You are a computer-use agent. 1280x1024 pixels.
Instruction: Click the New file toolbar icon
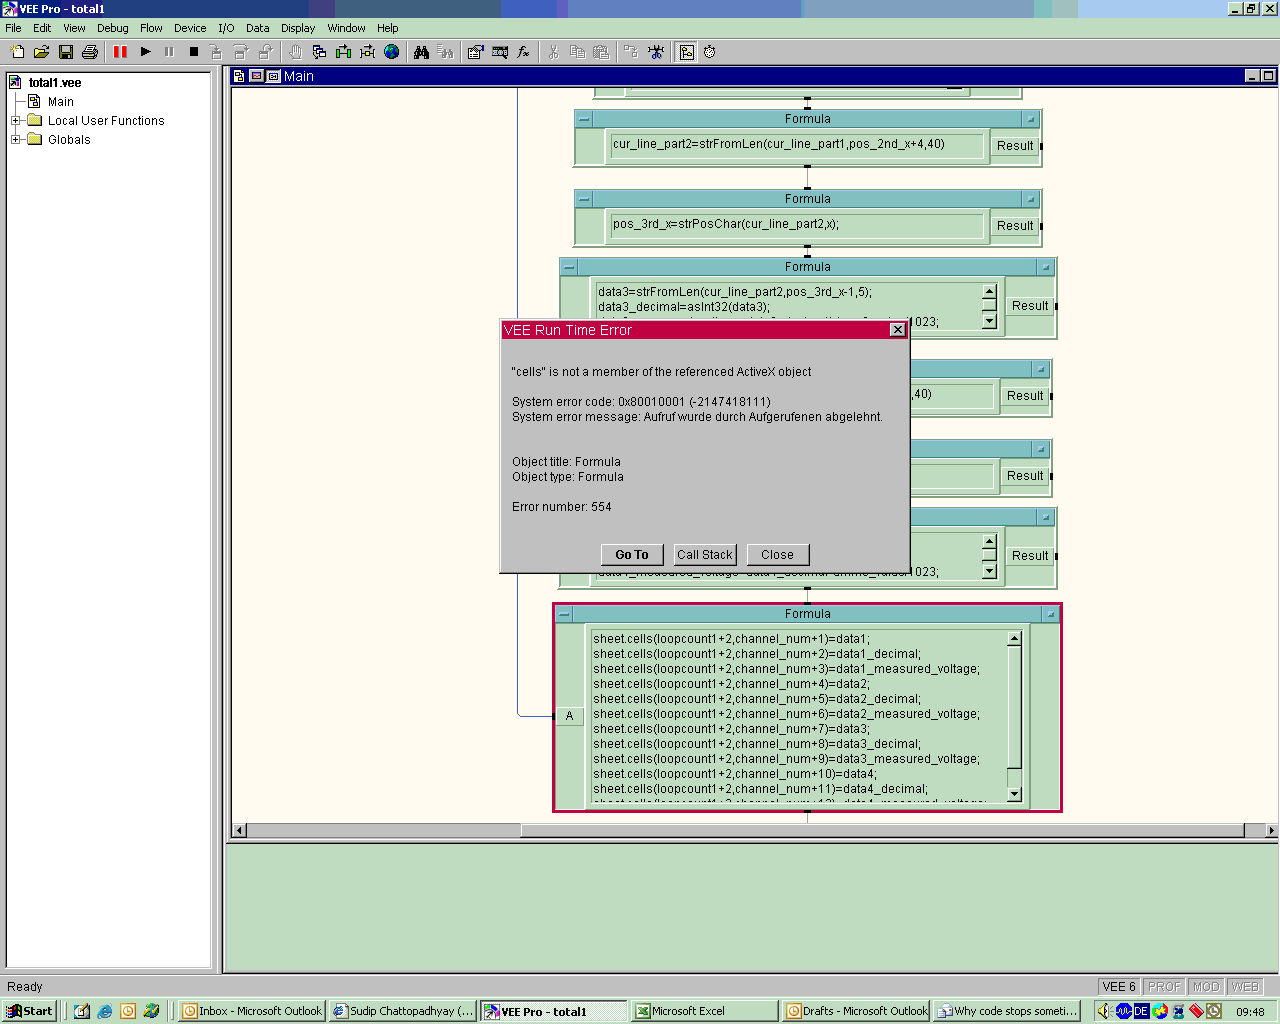(18, 52)
